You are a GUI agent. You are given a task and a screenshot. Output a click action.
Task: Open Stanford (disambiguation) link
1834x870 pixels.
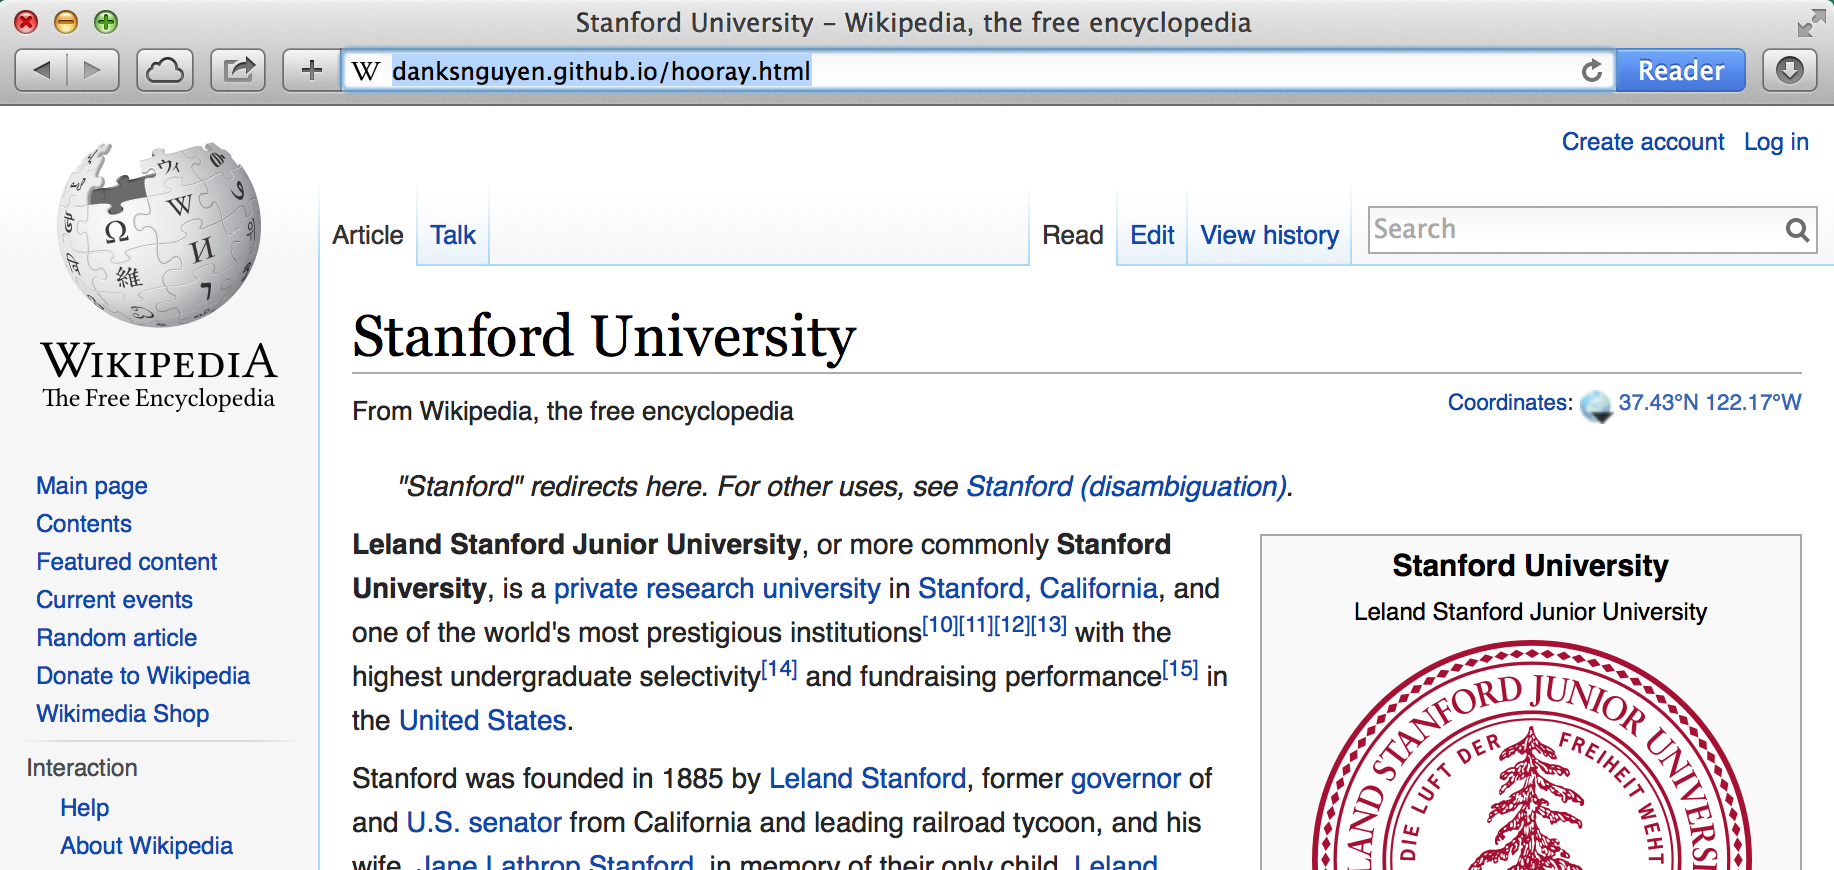1126,487
